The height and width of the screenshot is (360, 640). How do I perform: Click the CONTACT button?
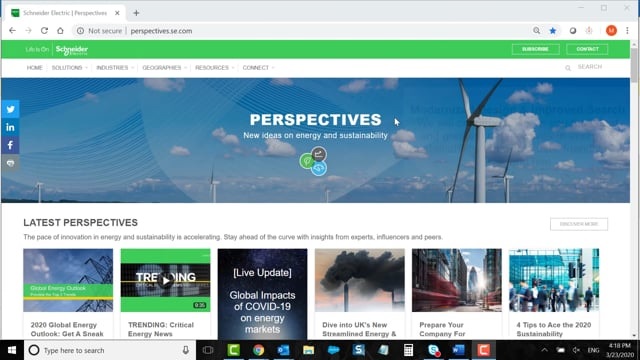pyautogui.click(x=587, y=49)
